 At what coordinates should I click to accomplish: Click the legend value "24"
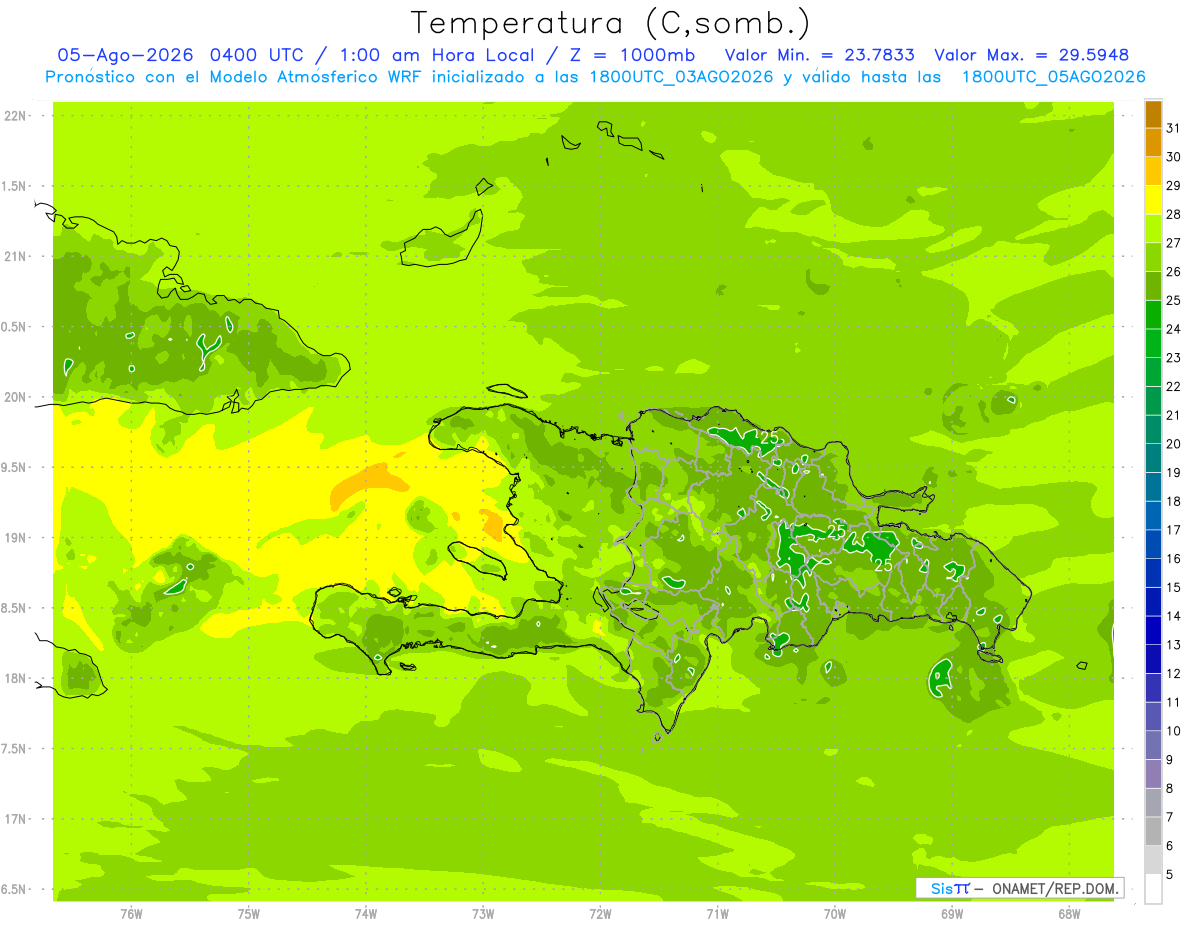pos(1174,329)
